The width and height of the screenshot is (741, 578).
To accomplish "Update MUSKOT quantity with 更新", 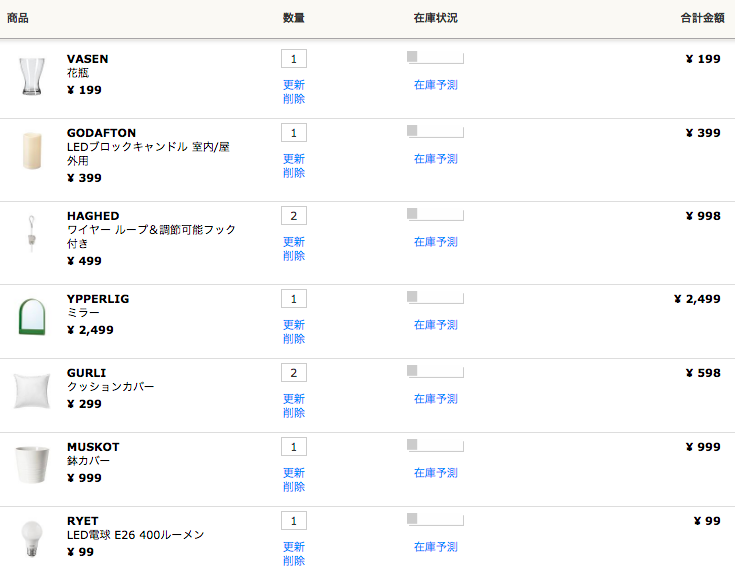I will 293,473.
